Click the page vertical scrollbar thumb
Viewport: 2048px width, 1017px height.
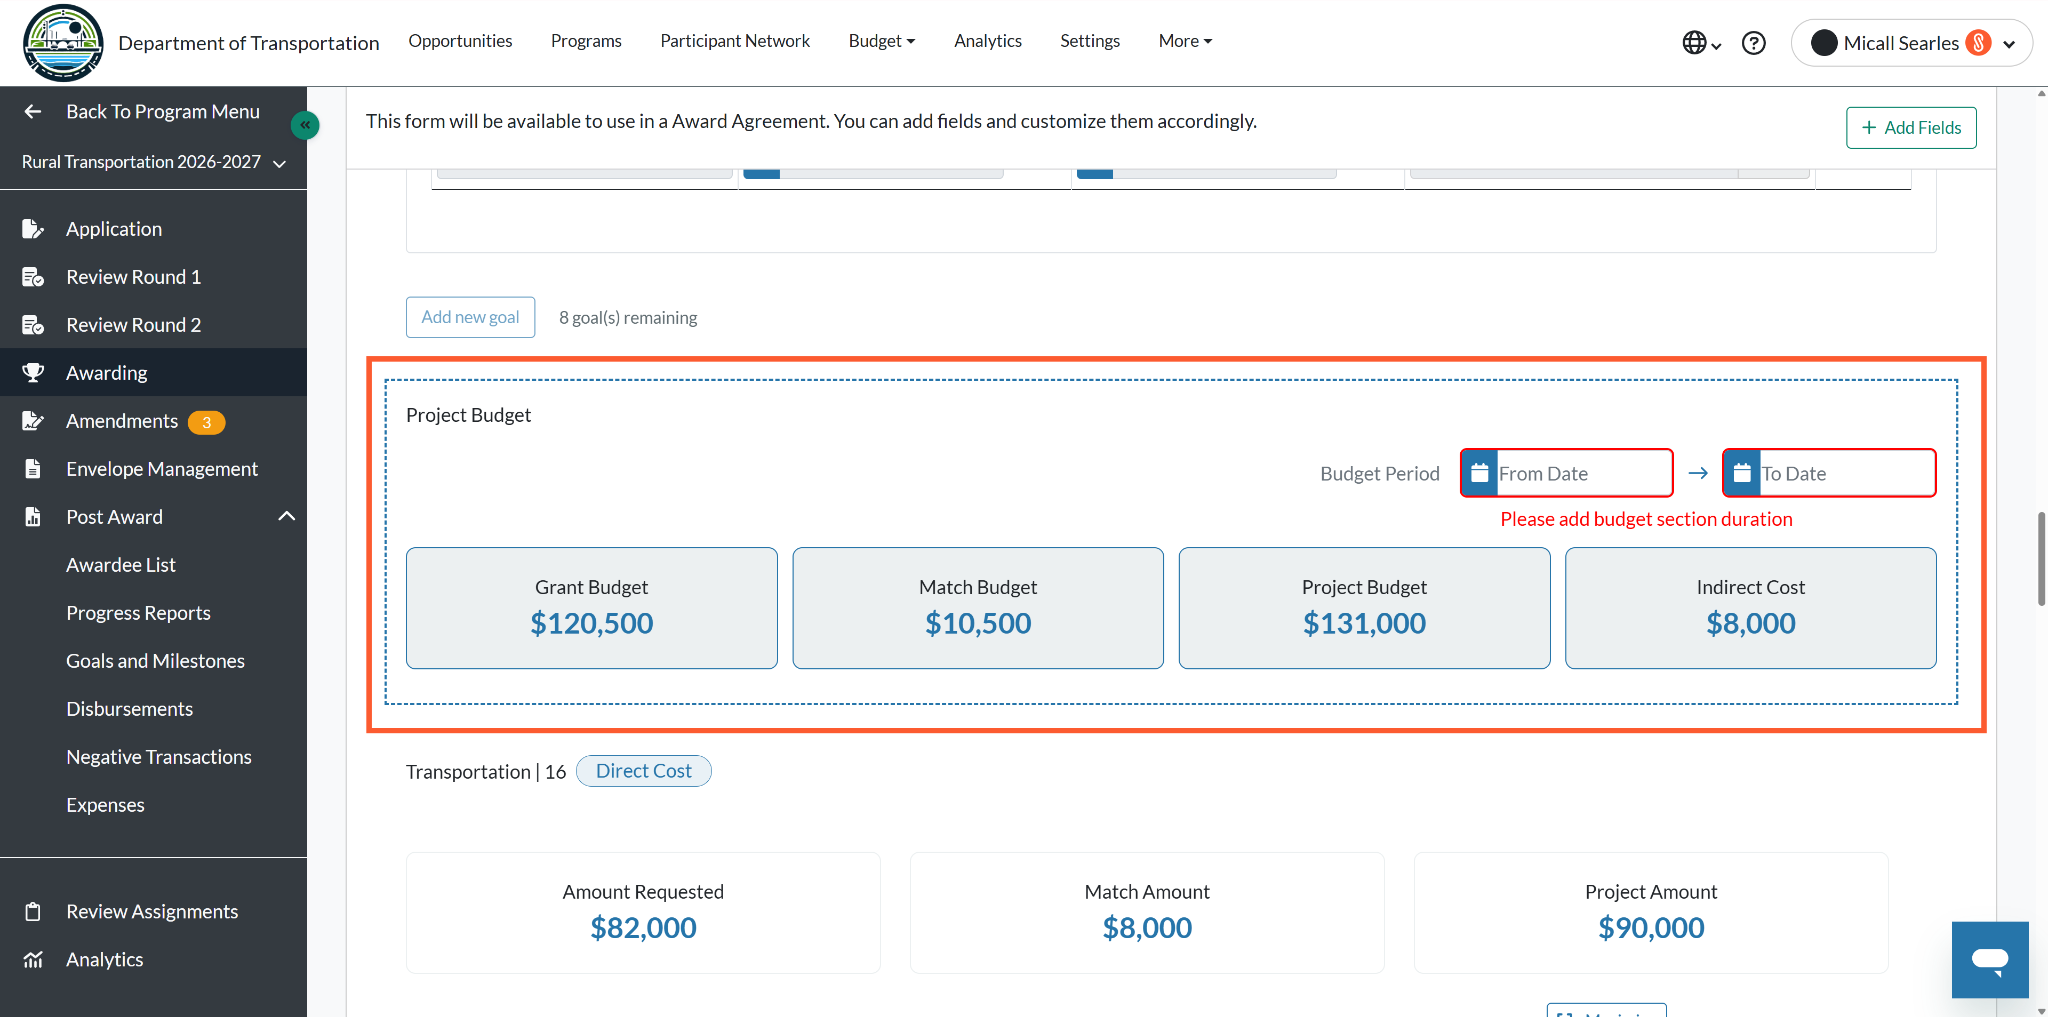(x=2041, y=559)
